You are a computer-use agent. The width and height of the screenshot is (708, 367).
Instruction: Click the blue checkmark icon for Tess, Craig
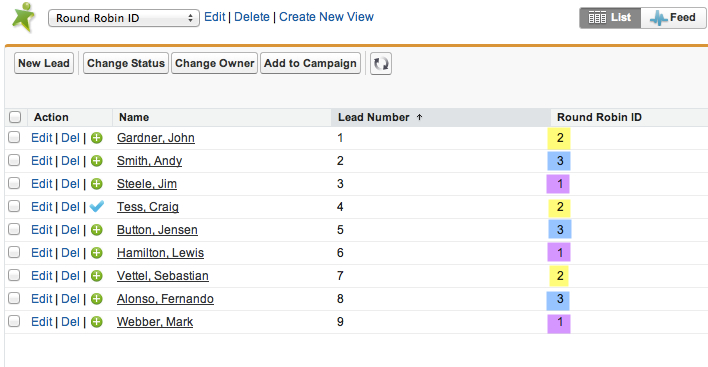(97, 206)
